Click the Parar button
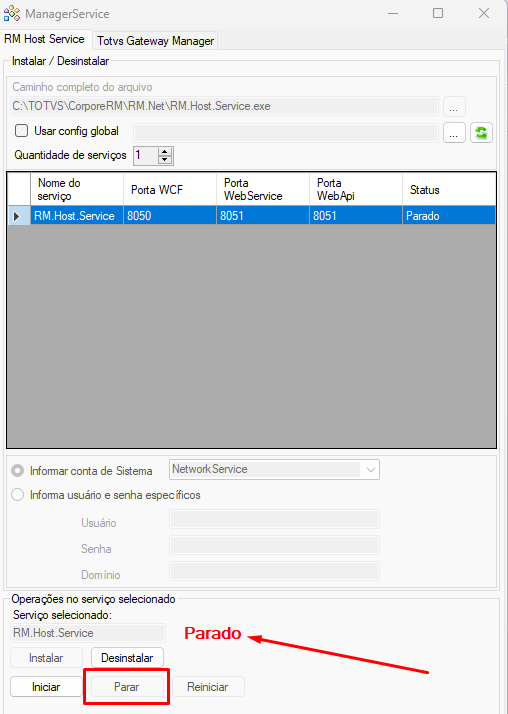The width and height of the screenshot is (508, 714). 127,687
